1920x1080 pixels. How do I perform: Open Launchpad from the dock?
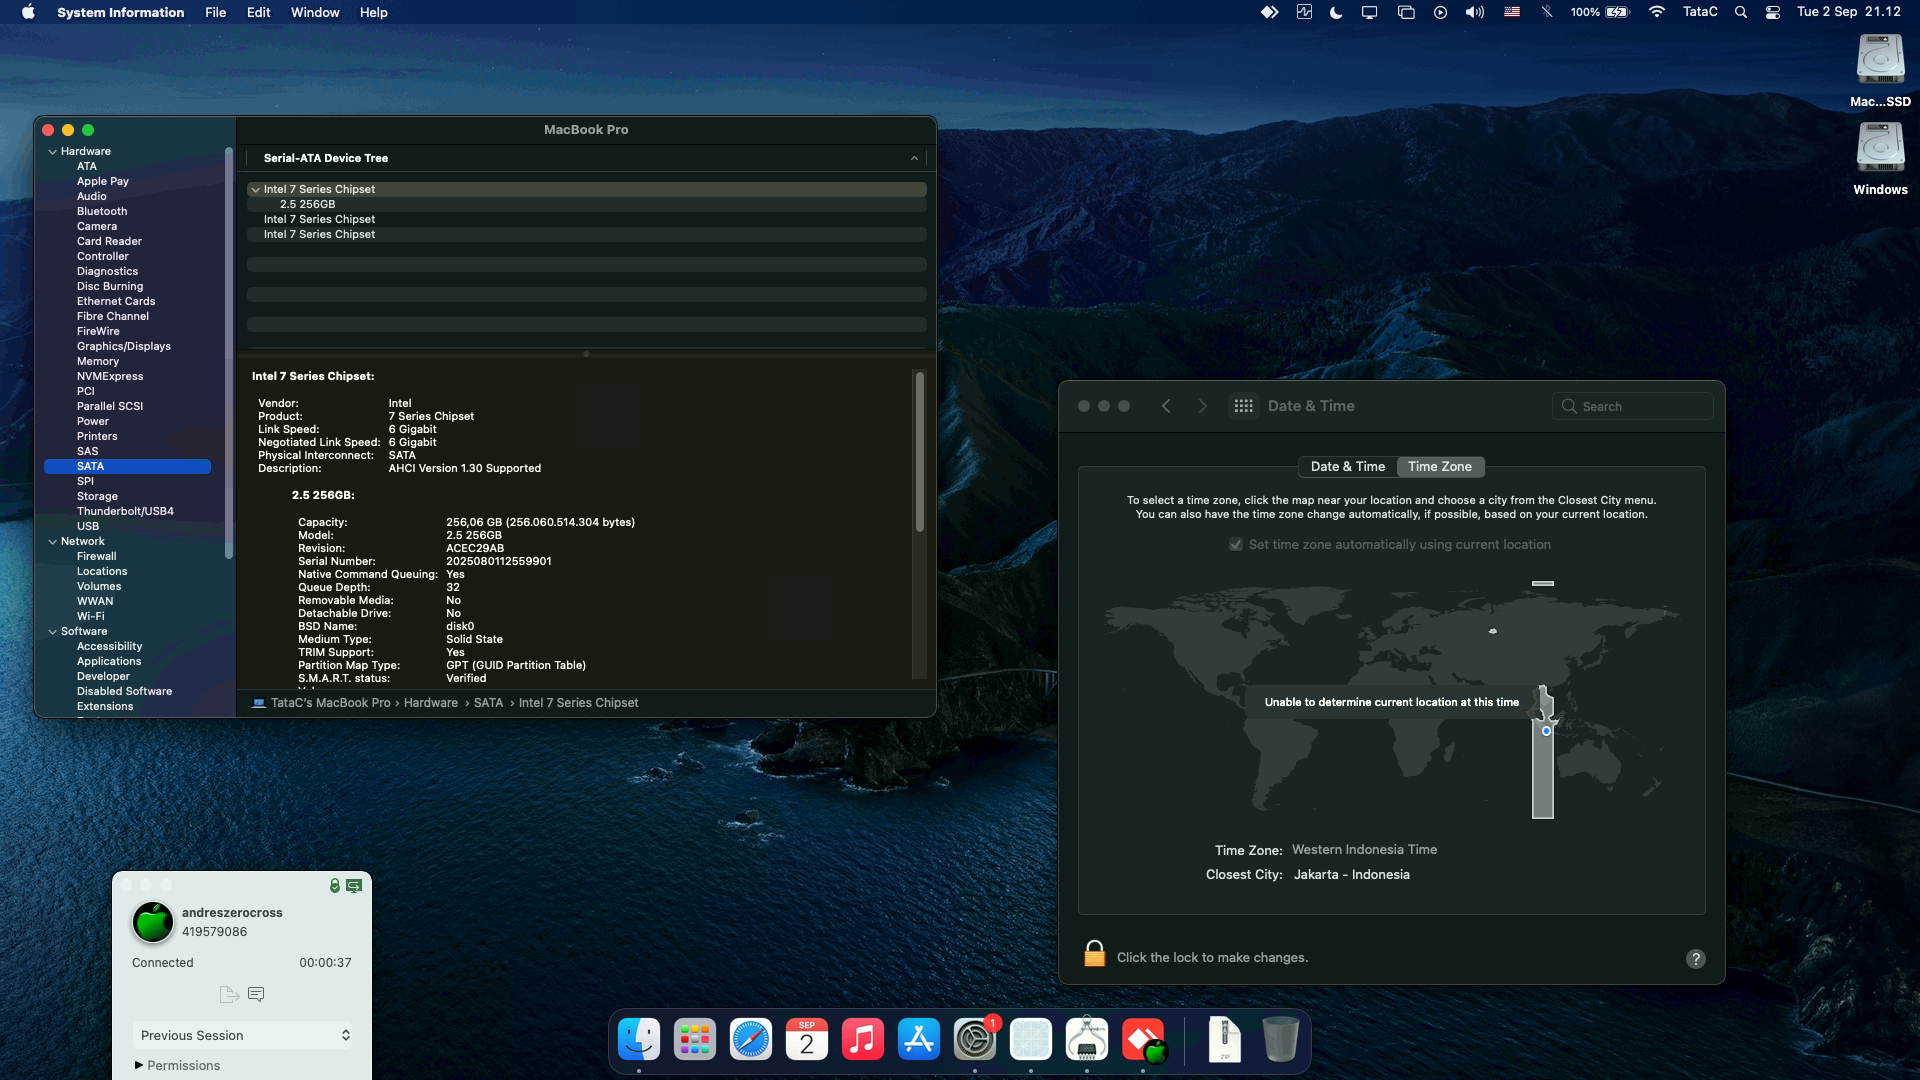point(694,1040)
